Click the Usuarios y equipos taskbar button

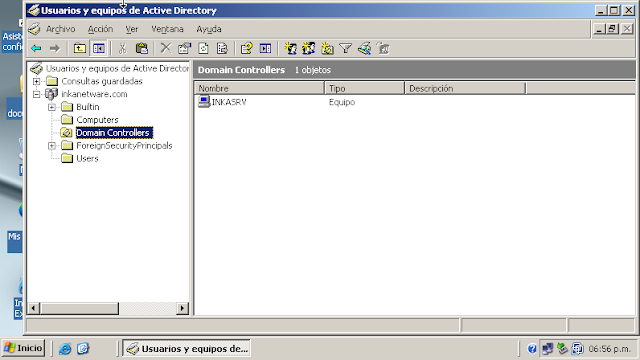[187, 349]
